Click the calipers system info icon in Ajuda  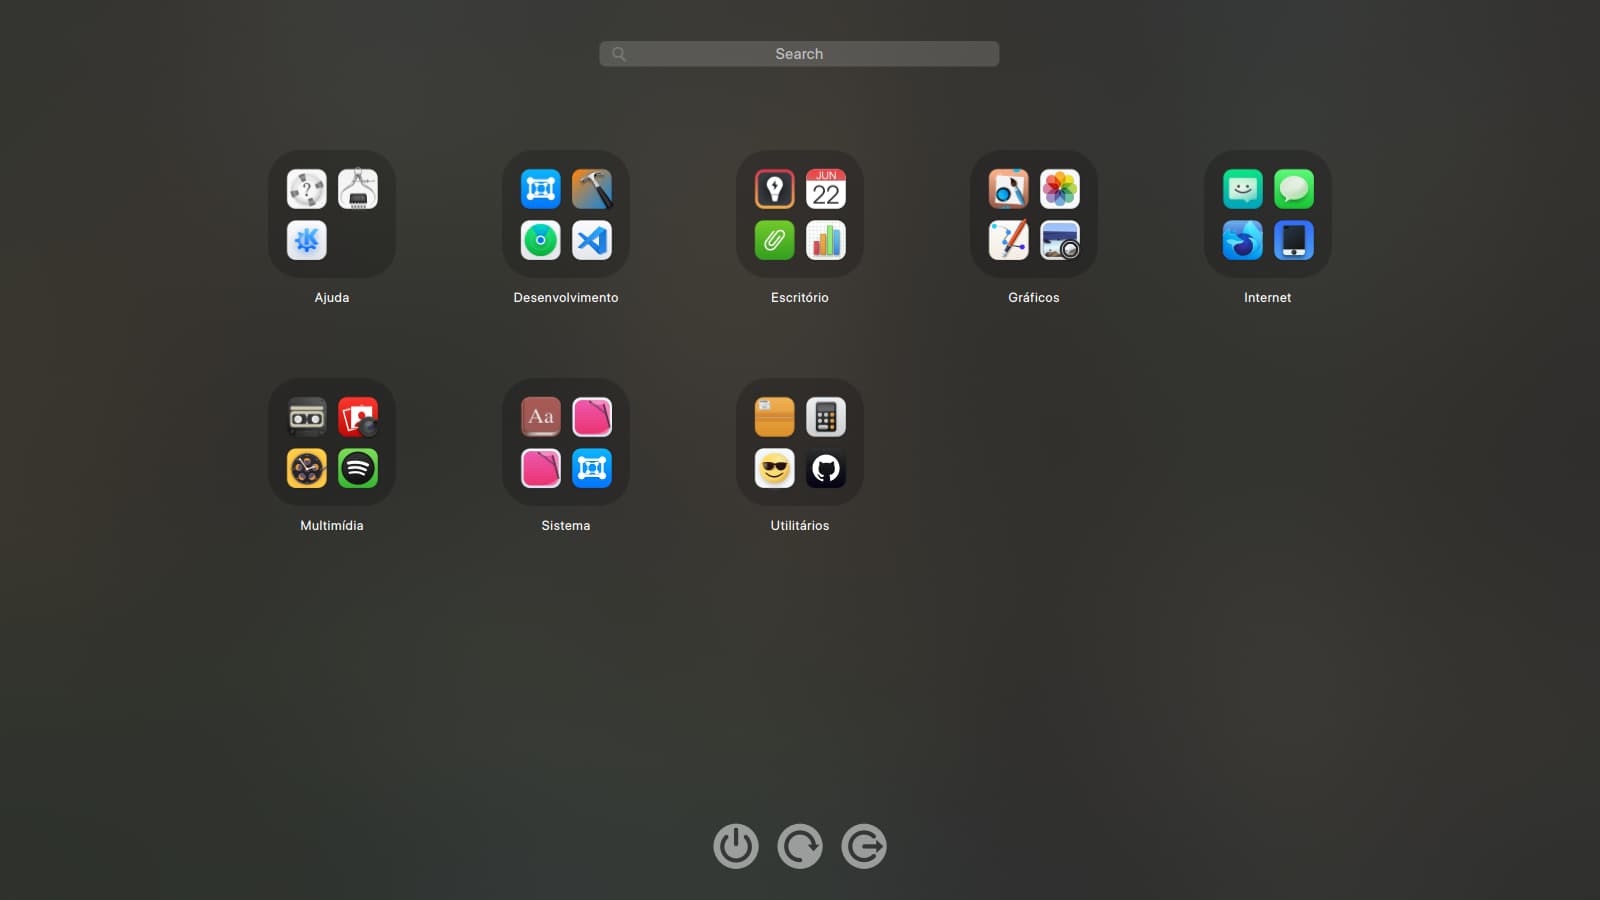pyautogui.click(x=358, y=189)
